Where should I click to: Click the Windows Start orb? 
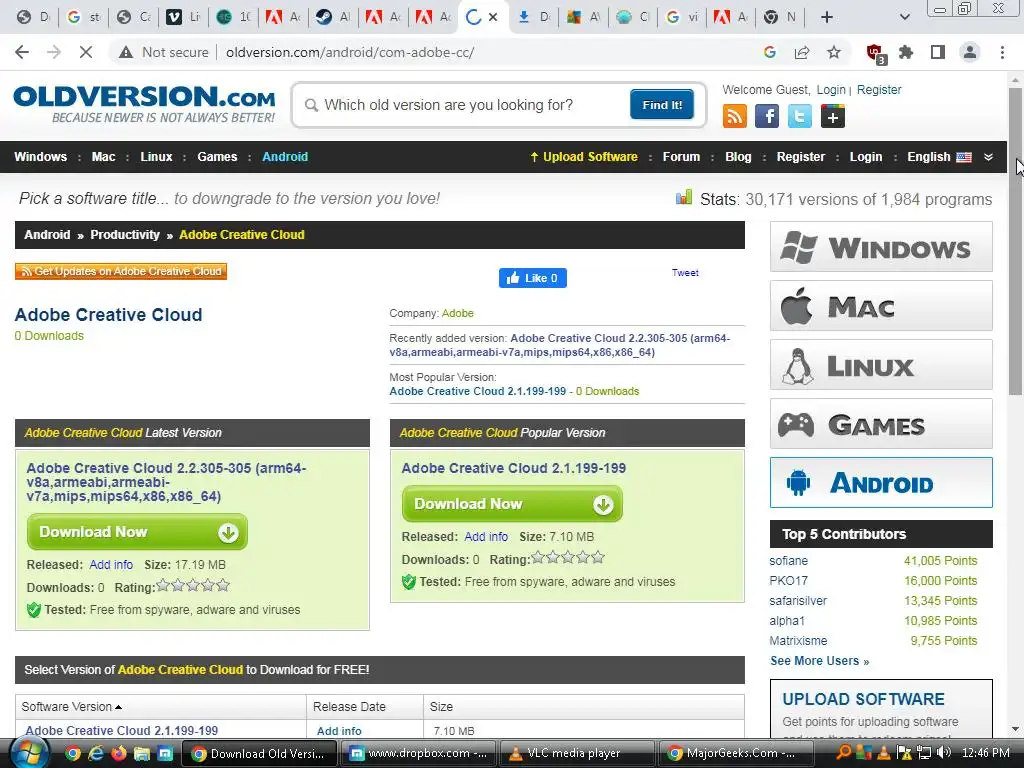(x=29, y=753)
